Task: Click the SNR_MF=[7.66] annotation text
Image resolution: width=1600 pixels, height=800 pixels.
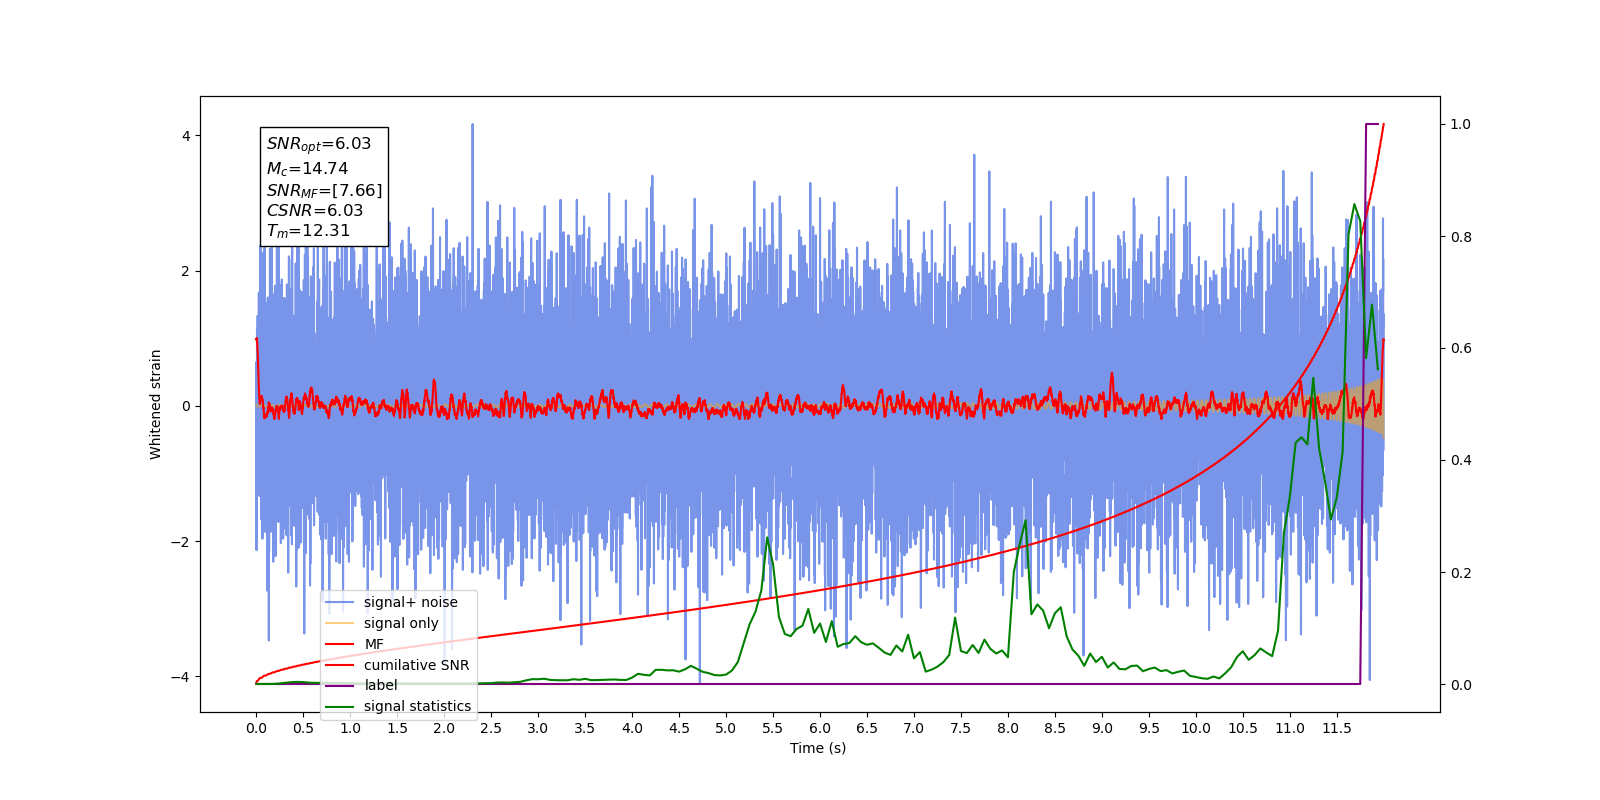Action: [324, 190]
